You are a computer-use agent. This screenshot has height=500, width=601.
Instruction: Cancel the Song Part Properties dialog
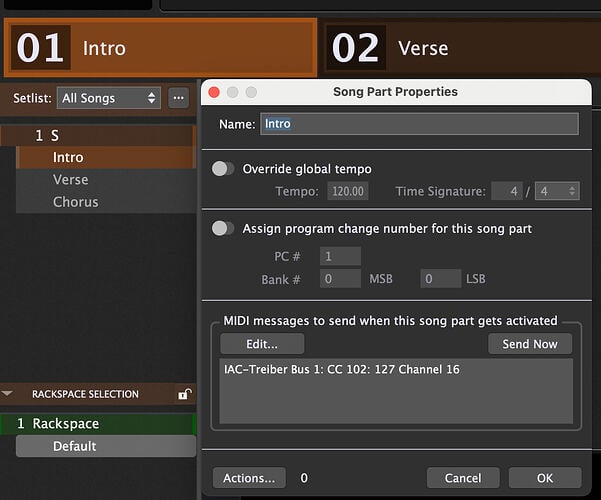click(x=463, y=478)
